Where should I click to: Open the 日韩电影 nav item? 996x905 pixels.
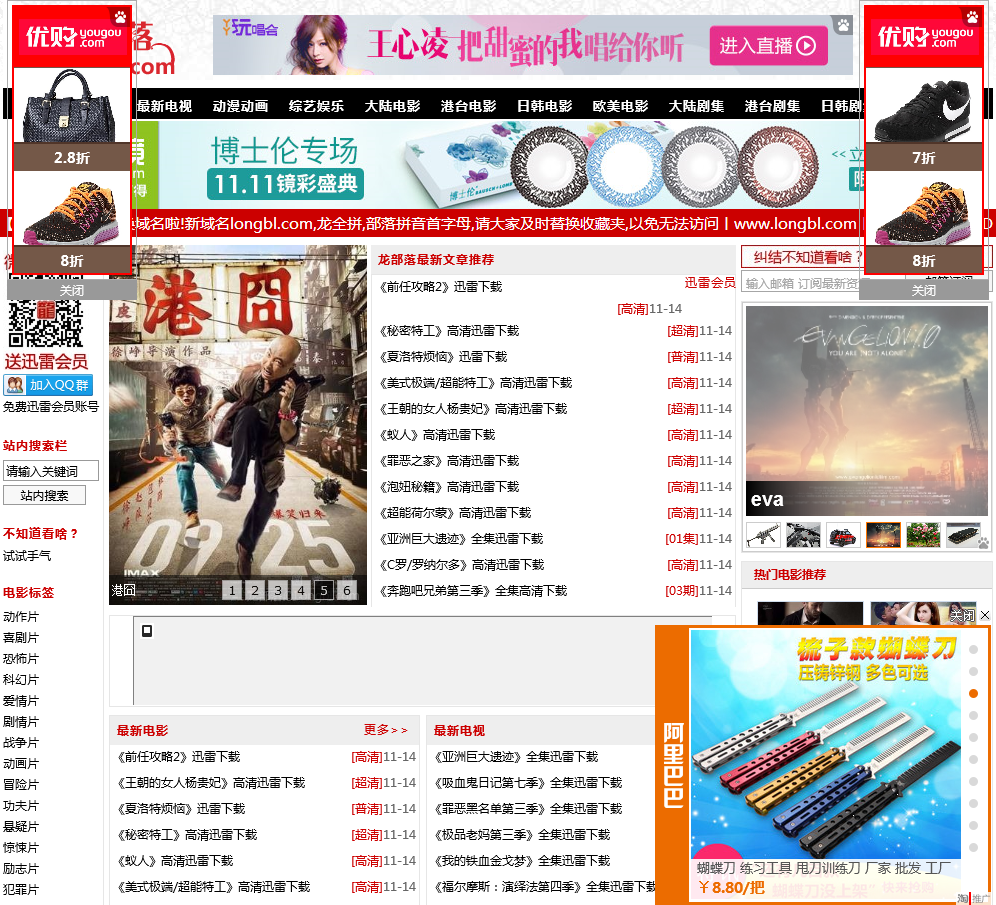pos(544,105)
